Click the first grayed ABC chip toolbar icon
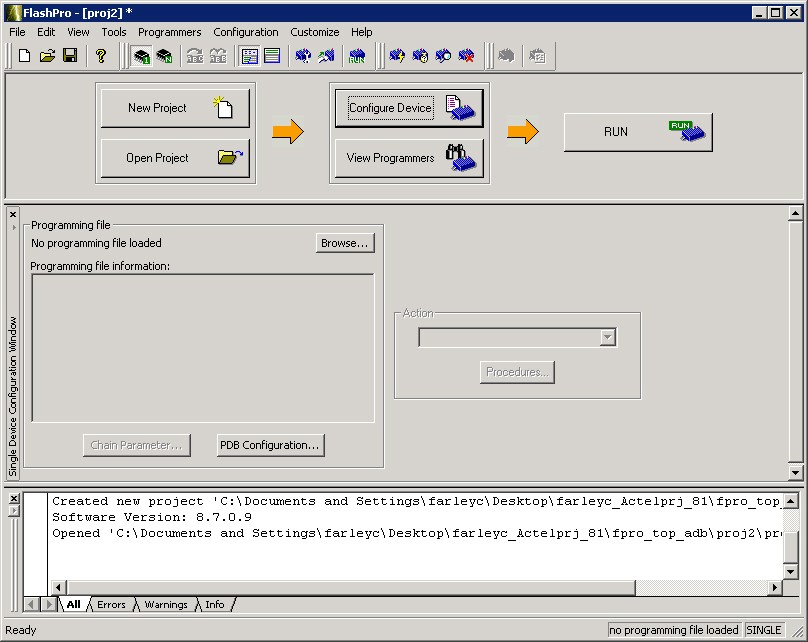808x642 pixels. [195, 56]
